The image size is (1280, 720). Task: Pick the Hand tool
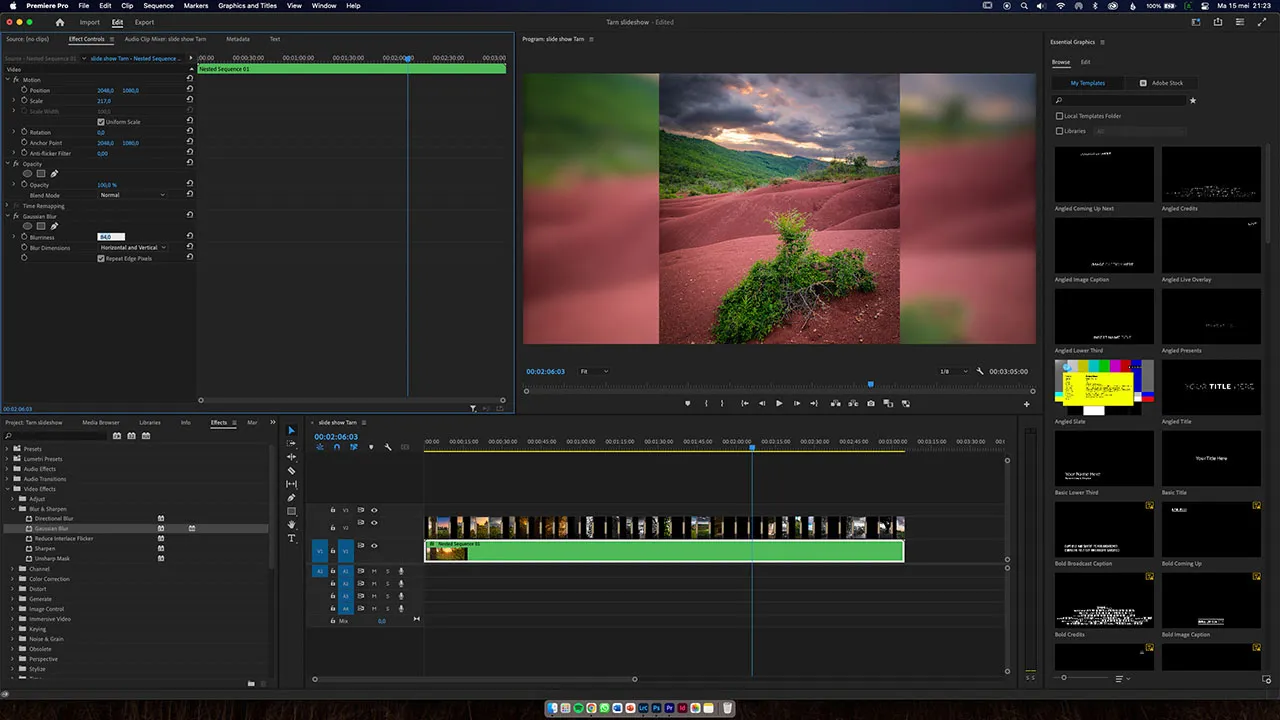291,524
